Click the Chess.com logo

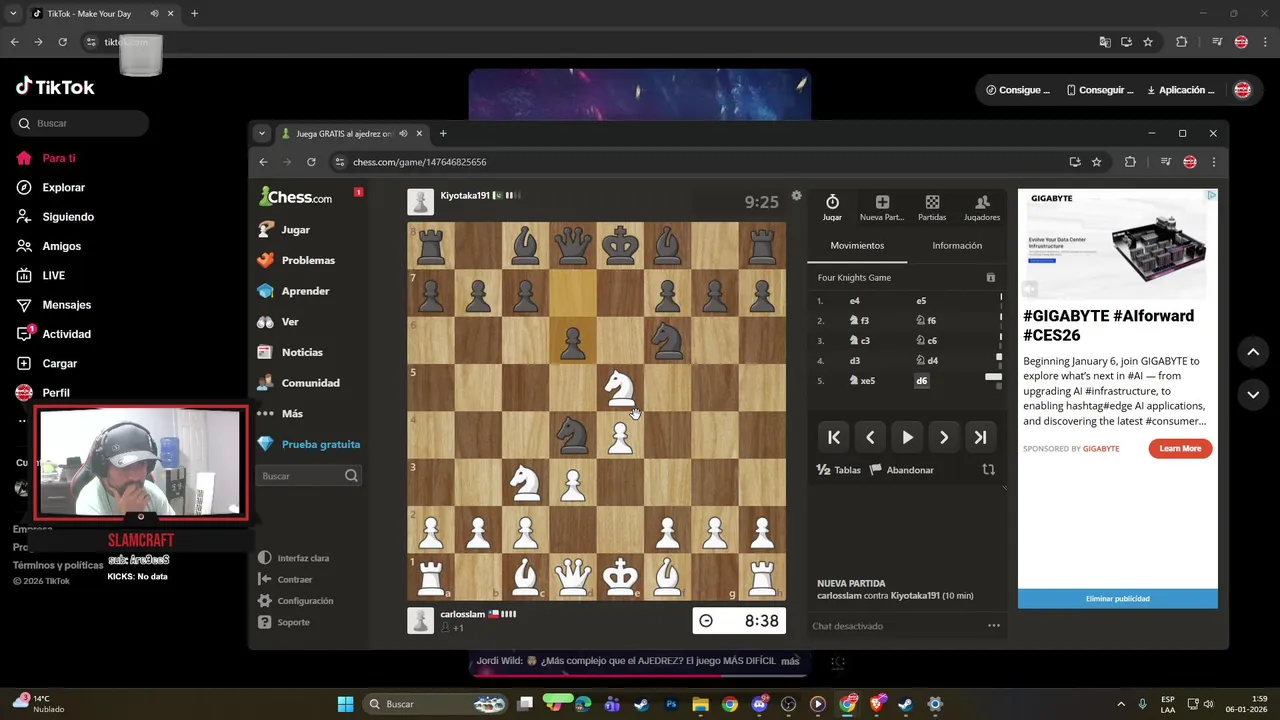point(295,197)
